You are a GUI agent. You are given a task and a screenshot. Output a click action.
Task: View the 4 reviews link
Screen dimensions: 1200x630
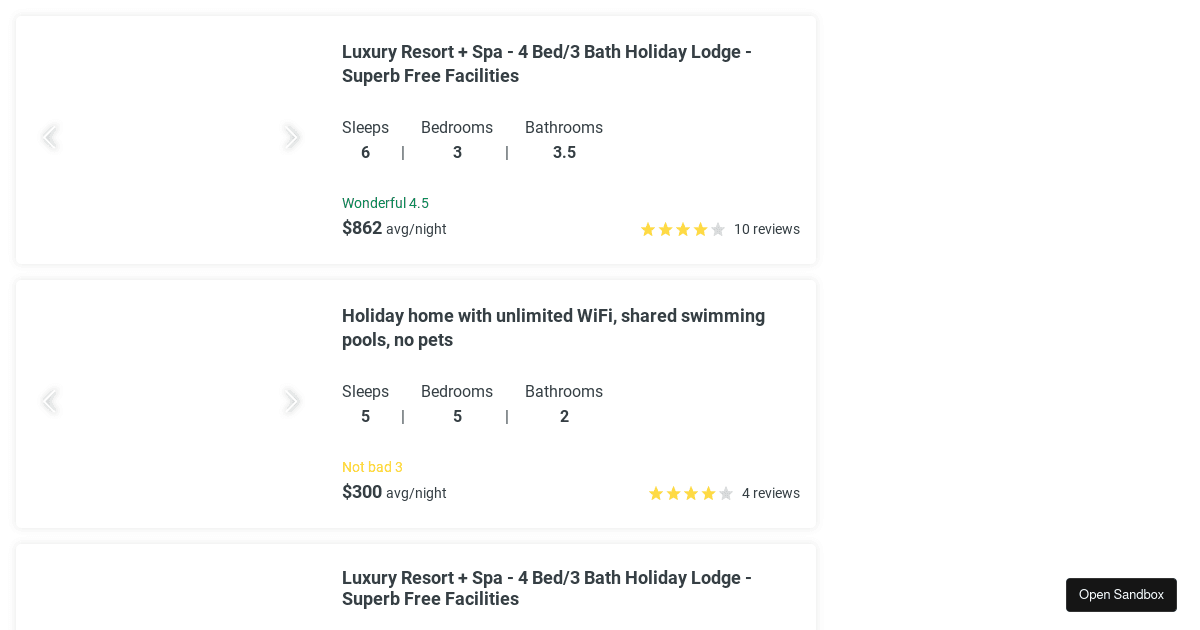(x=770, y=493)
